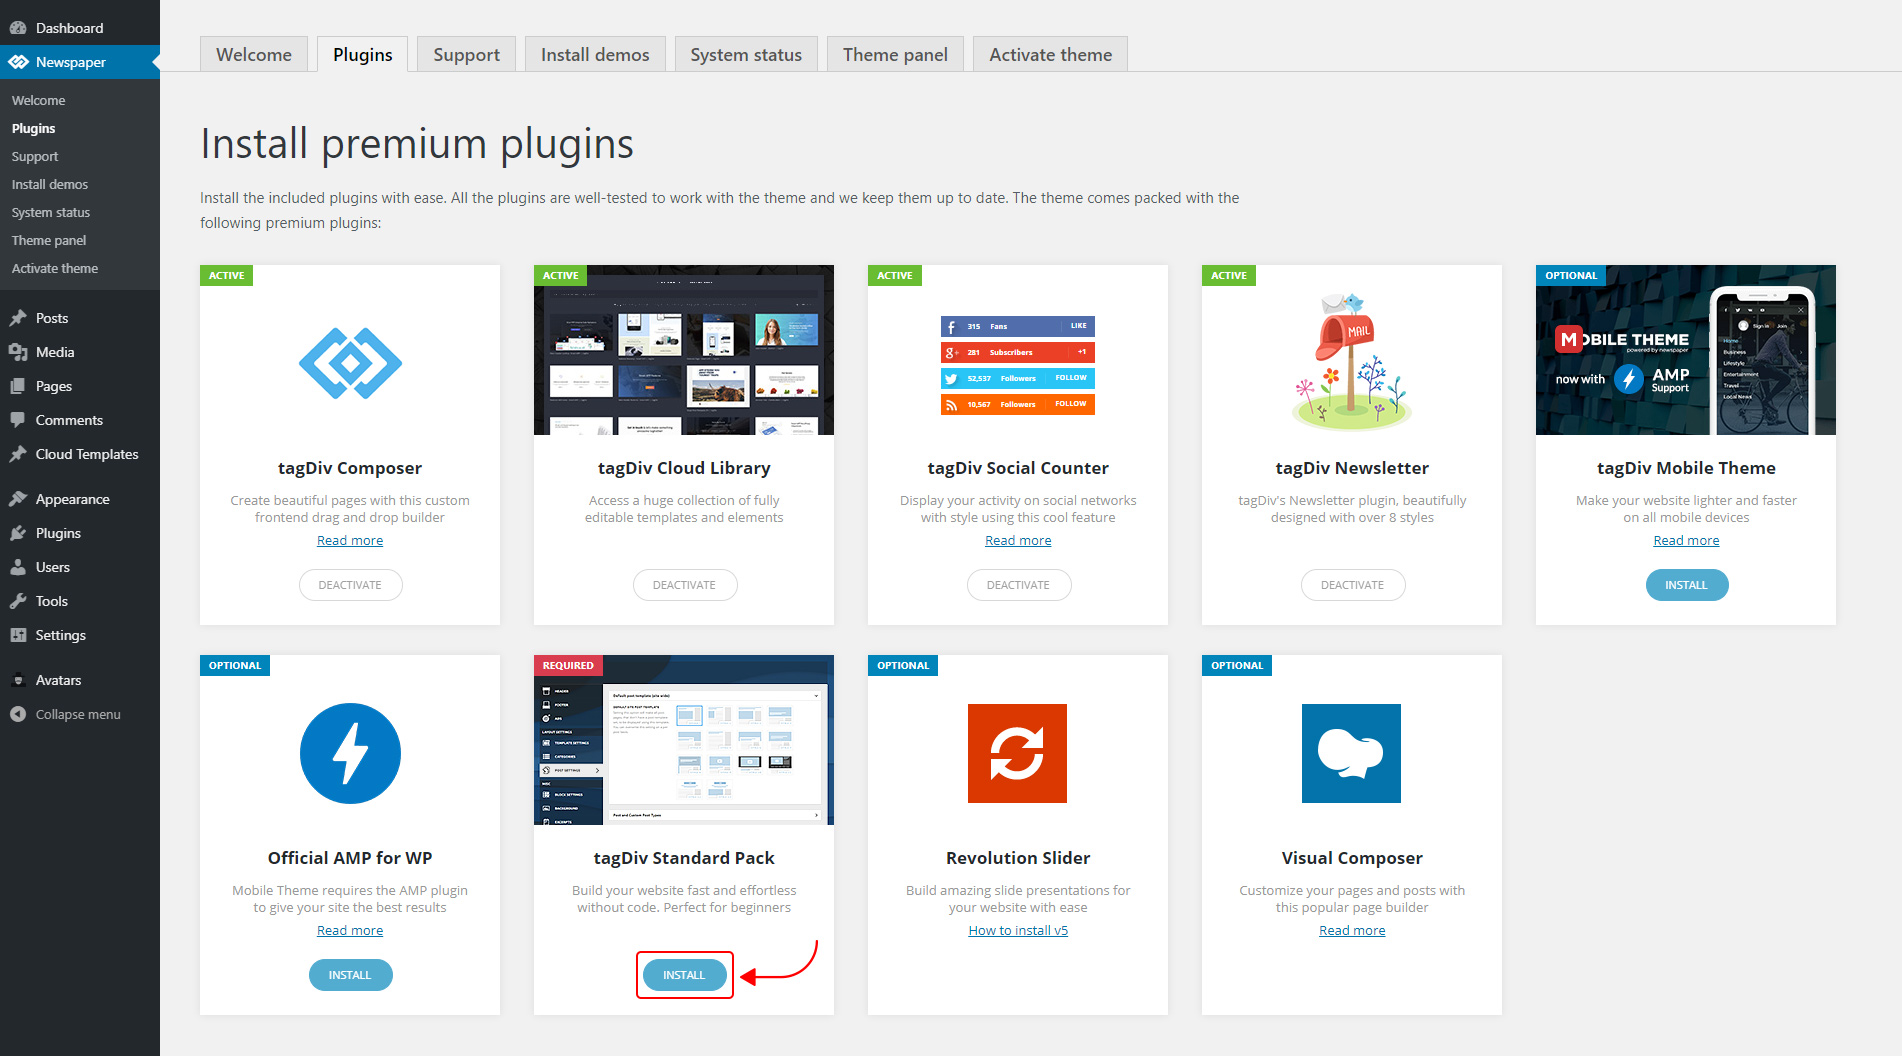Click the Avatars icon in sidebar
The image size is (1902, 1056).
(x=18, y=680)
